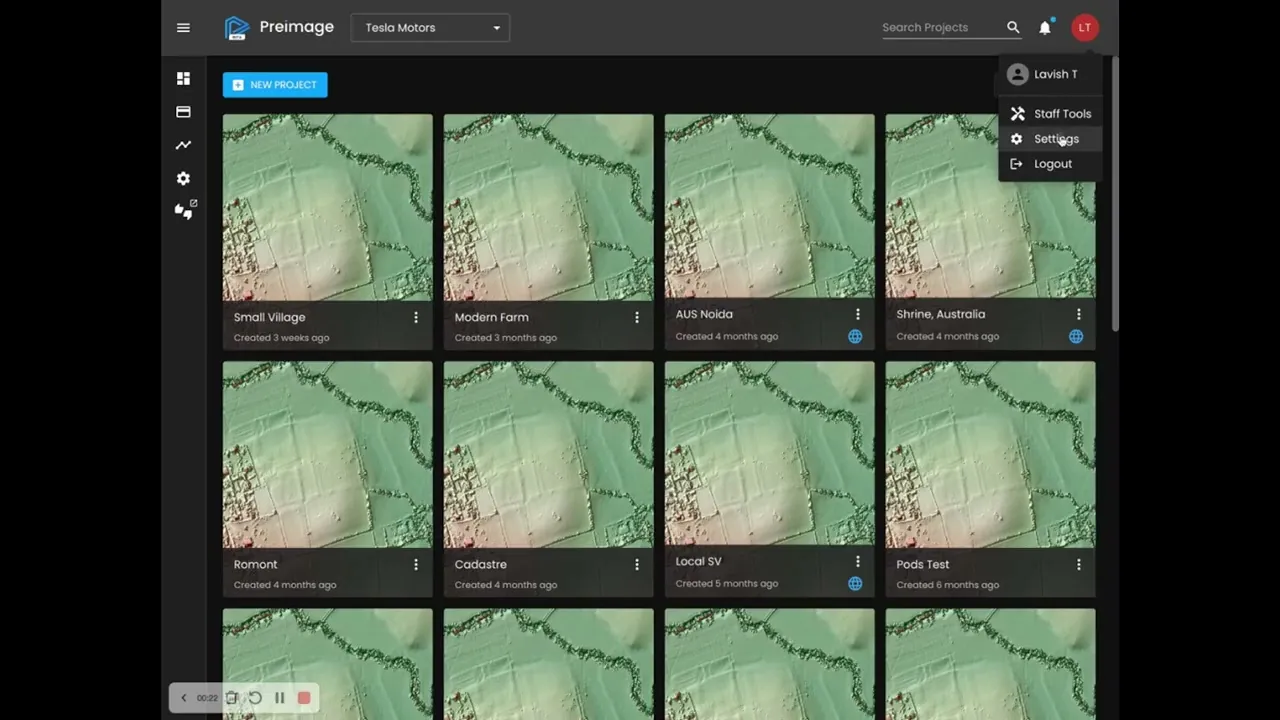
Task: Open Cadastre project options menu
Action: click(637, 565)
